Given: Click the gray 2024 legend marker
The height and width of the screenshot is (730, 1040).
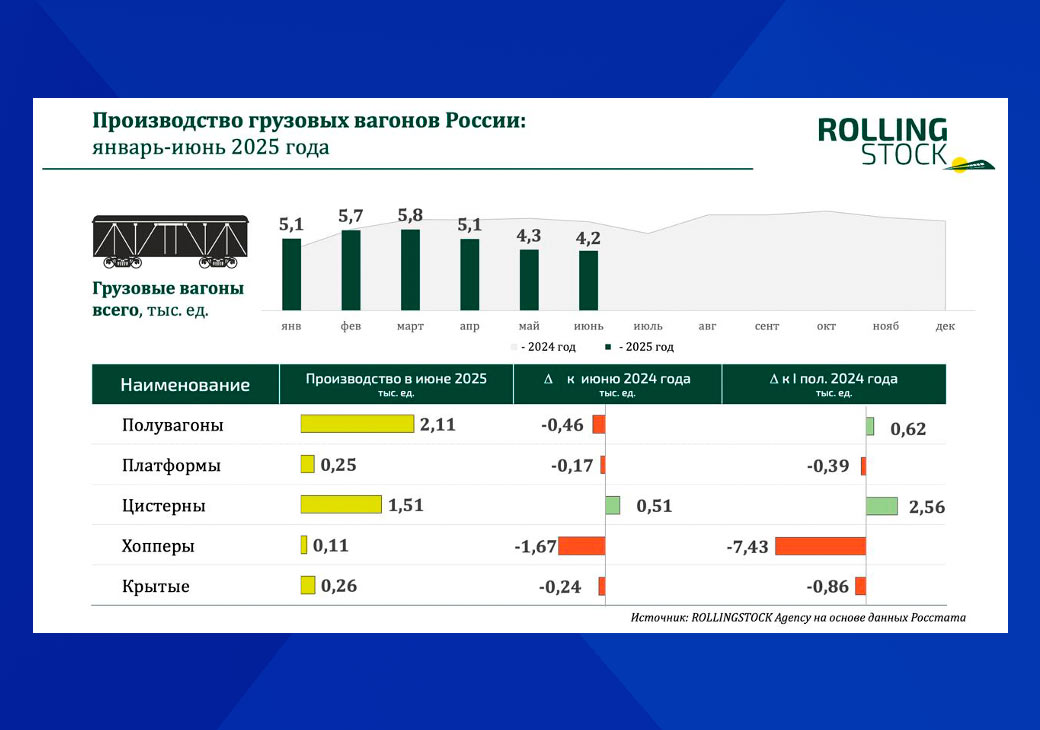Looking at the screenshot, I should click(514, 348).
